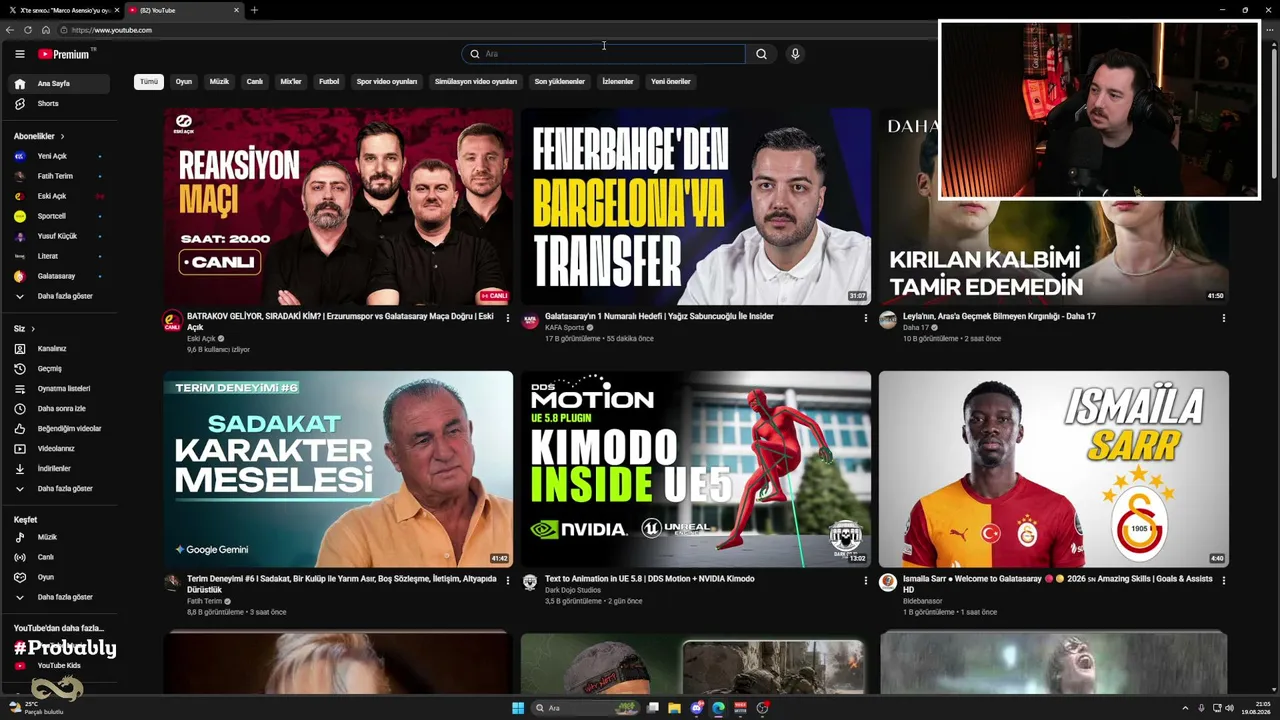The height and width of the screenshot is (720, 1280).
Task: Open Galatasaray subscription channel
Action: pyautogui.click(x=60, y=277)
